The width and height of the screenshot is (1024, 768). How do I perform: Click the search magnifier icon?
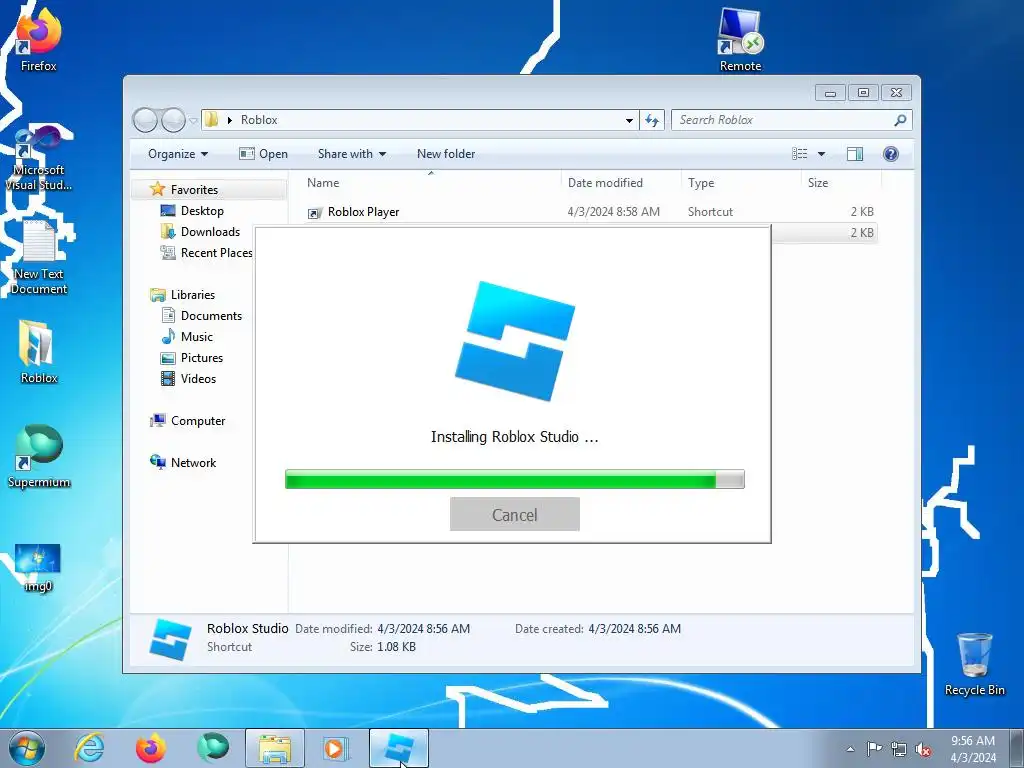coord(901,120)
